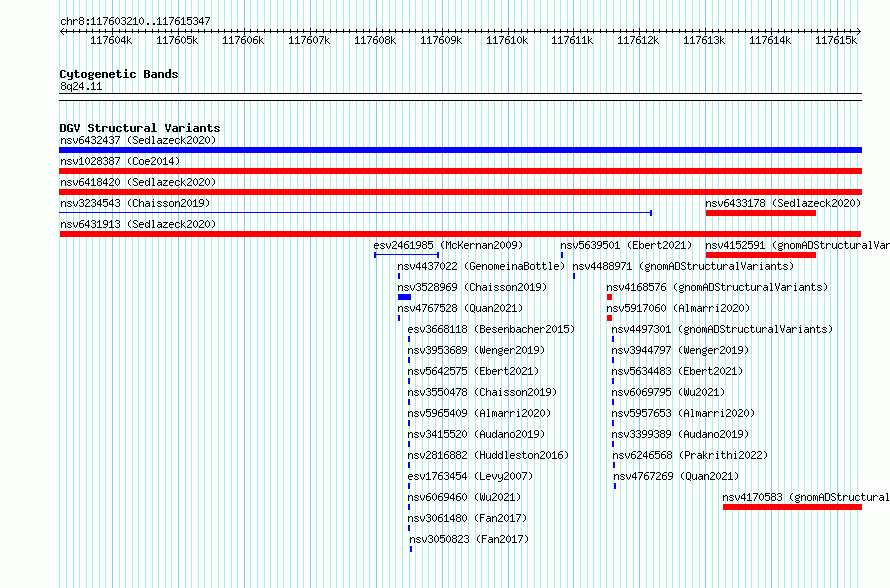Select nsv3050823 (Fan2017) label
Viewport: 890px width, 588px height.
tap(469, 539)
